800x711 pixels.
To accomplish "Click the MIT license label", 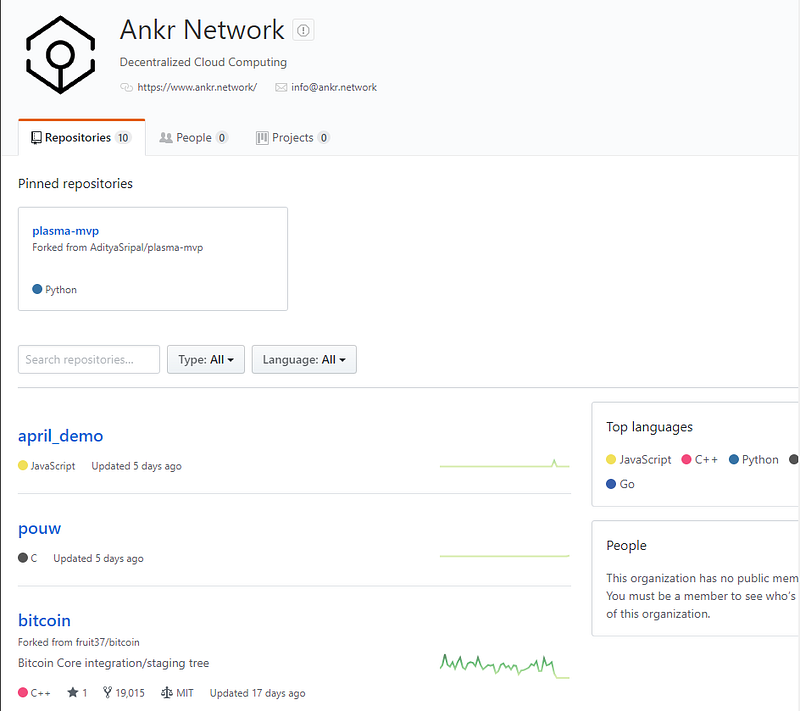I will 185,693.
